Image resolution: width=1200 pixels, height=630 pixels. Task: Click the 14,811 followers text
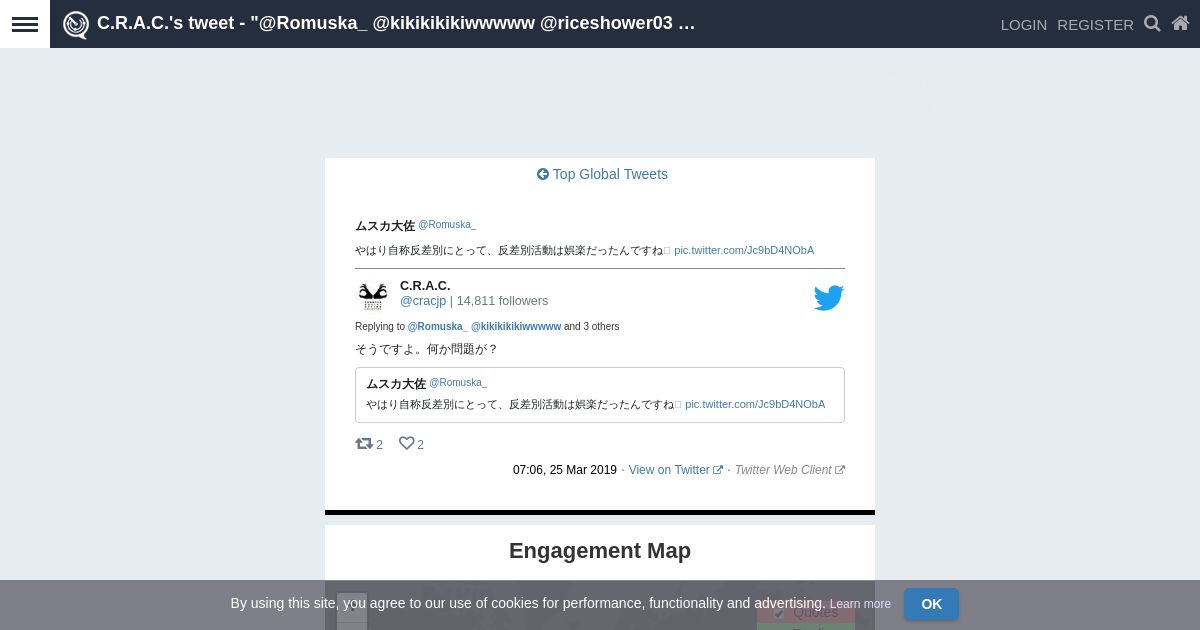(x=502, y=301)
